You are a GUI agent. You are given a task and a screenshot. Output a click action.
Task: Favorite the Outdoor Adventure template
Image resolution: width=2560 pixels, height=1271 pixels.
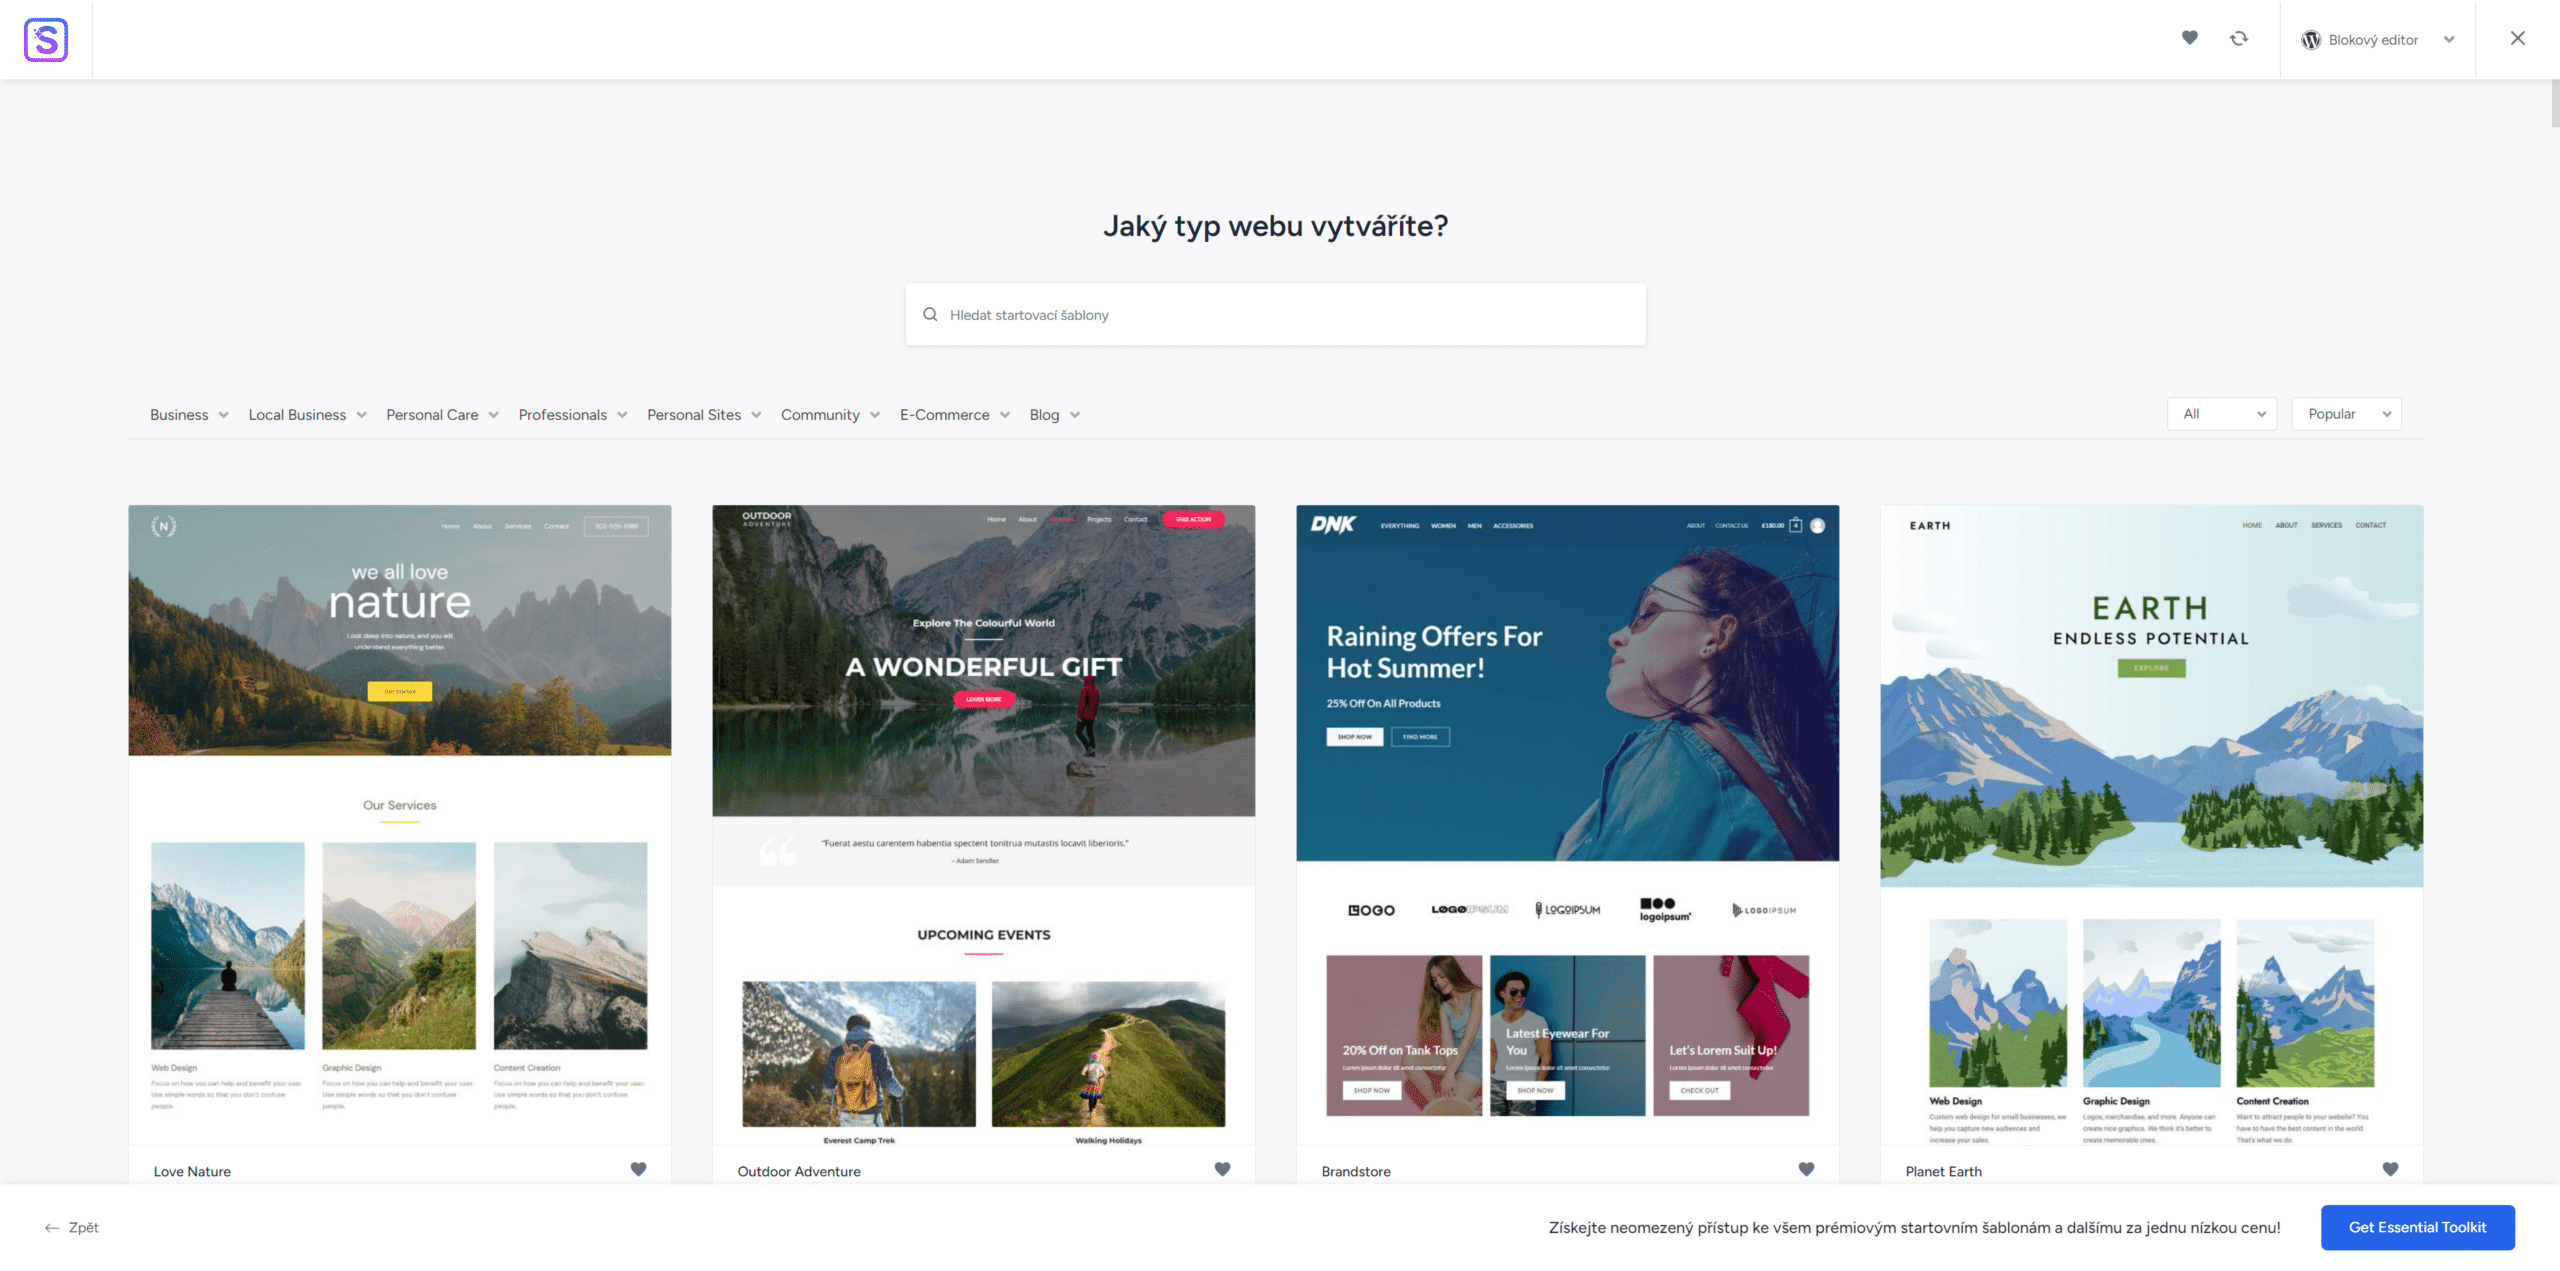point(1222,1169)
